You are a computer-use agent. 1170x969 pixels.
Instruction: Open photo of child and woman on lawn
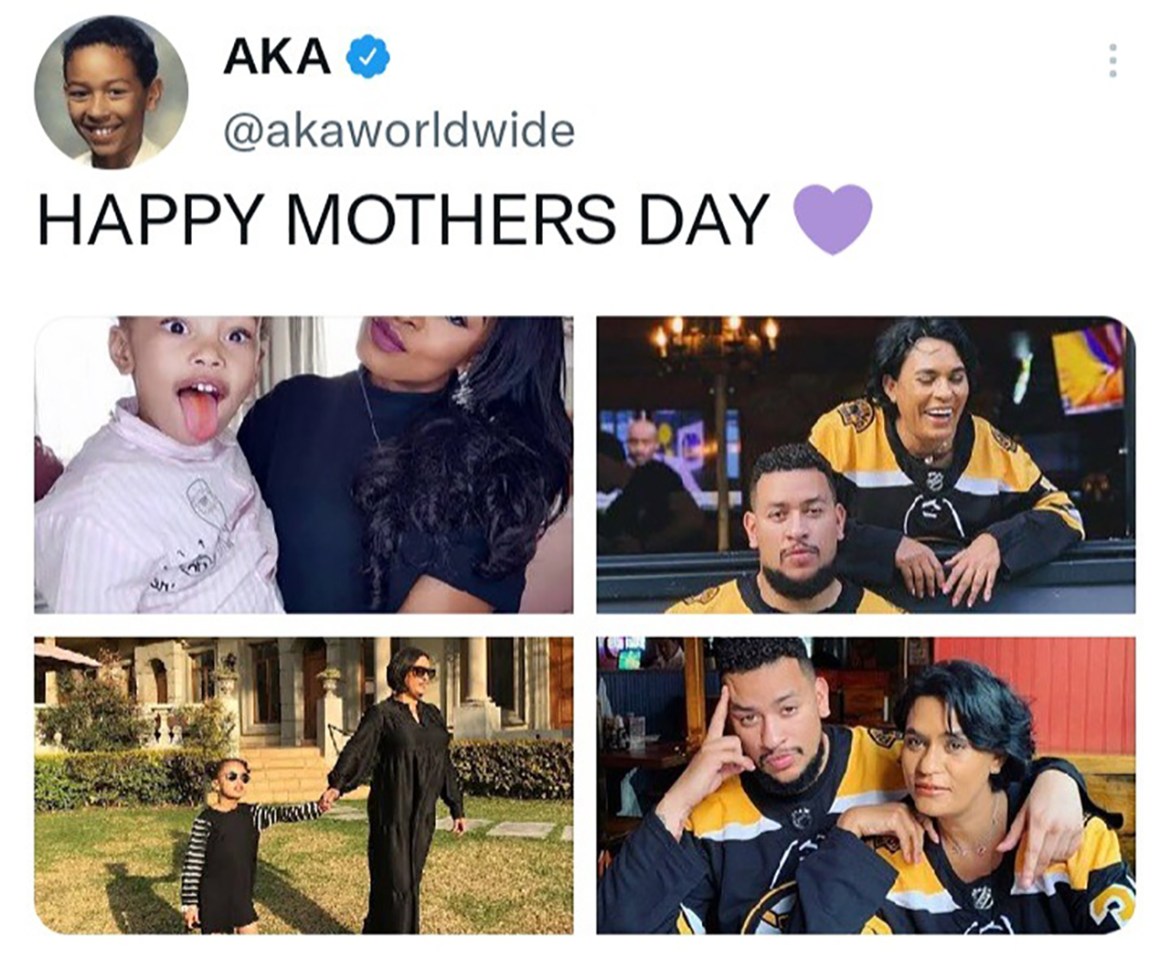(x=304, y=785)
